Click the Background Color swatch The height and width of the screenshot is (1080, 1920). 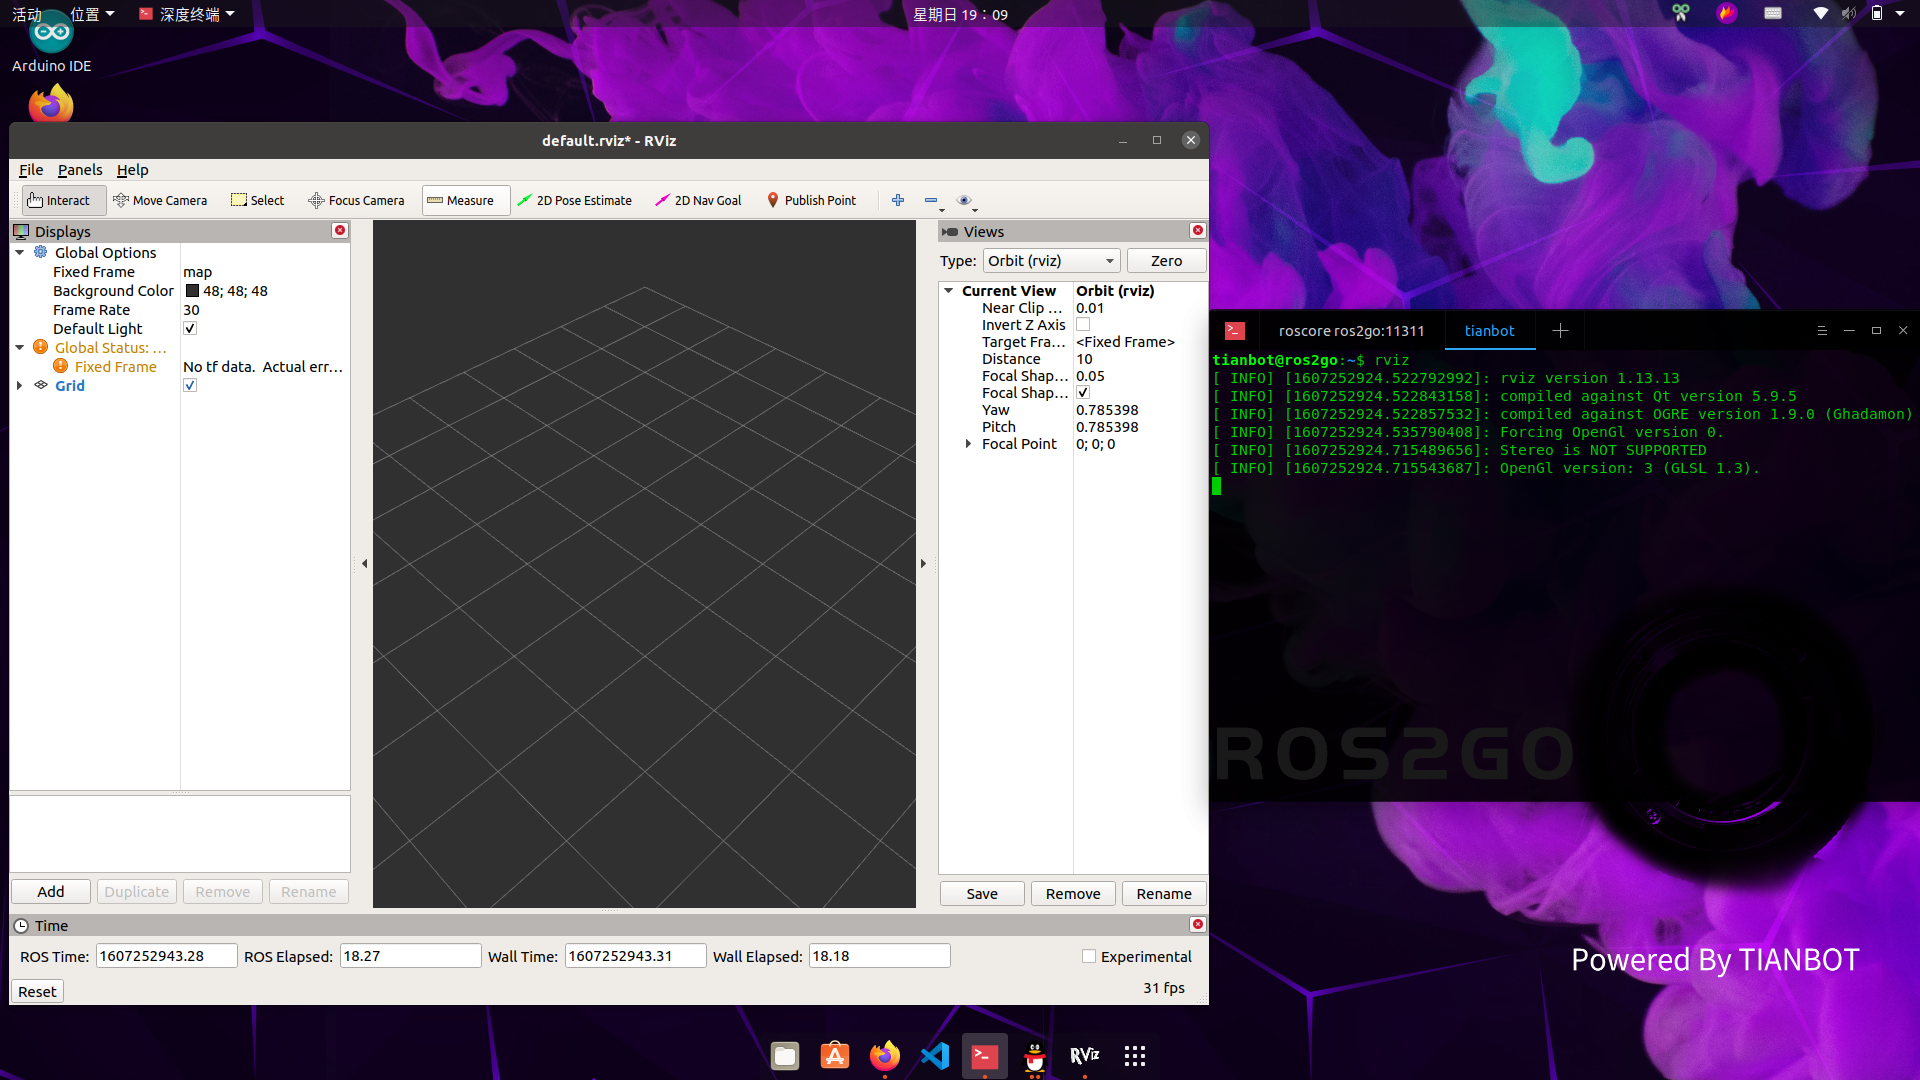[x=192, y=291]
